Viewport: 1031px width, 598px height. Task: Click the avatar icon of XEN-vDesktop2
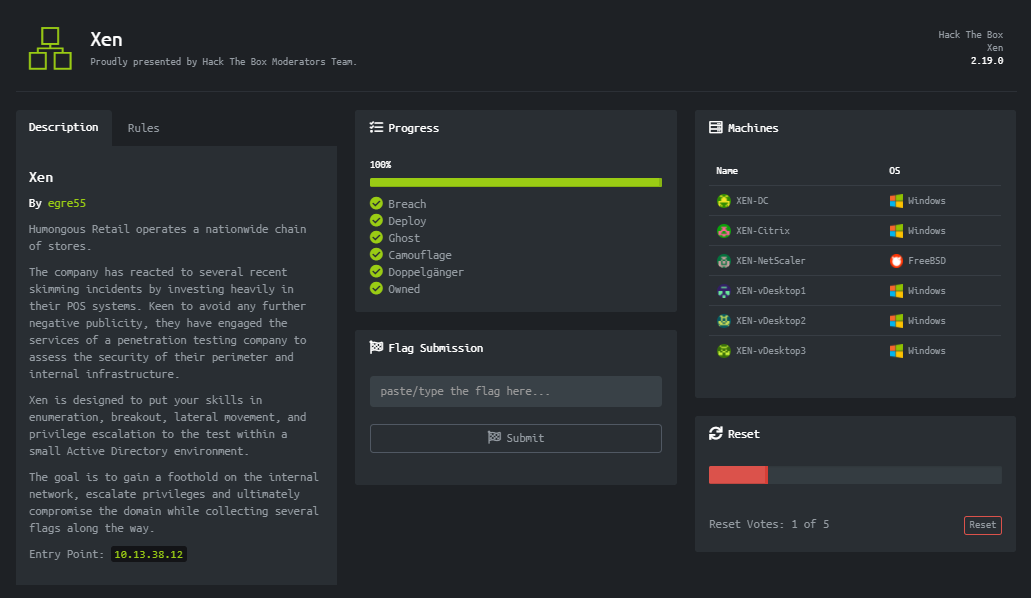point(725,321)
